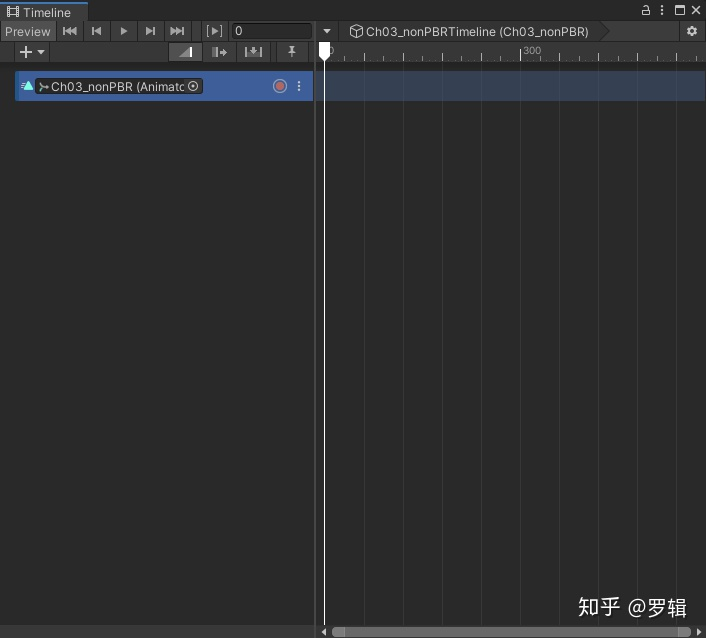Select the Replace edit mode icon
706x638 pixels.
[x=253, y=52]
